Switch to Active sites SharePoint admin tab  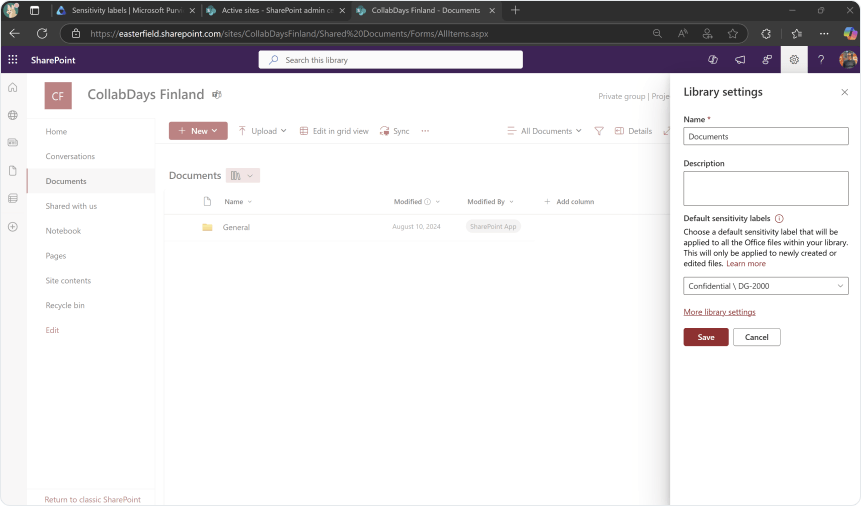click(276, 10)
